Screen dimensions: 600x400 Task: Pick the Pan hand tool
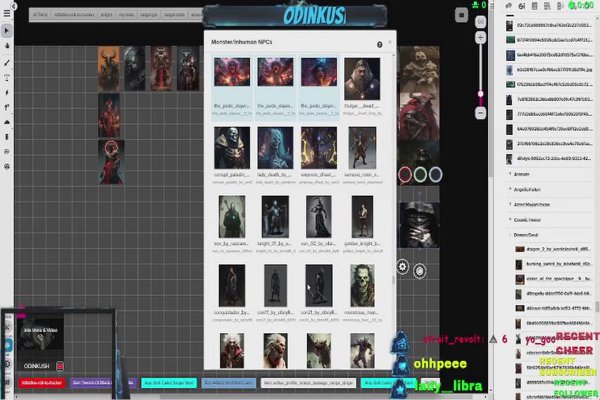[x=7, y=46]
